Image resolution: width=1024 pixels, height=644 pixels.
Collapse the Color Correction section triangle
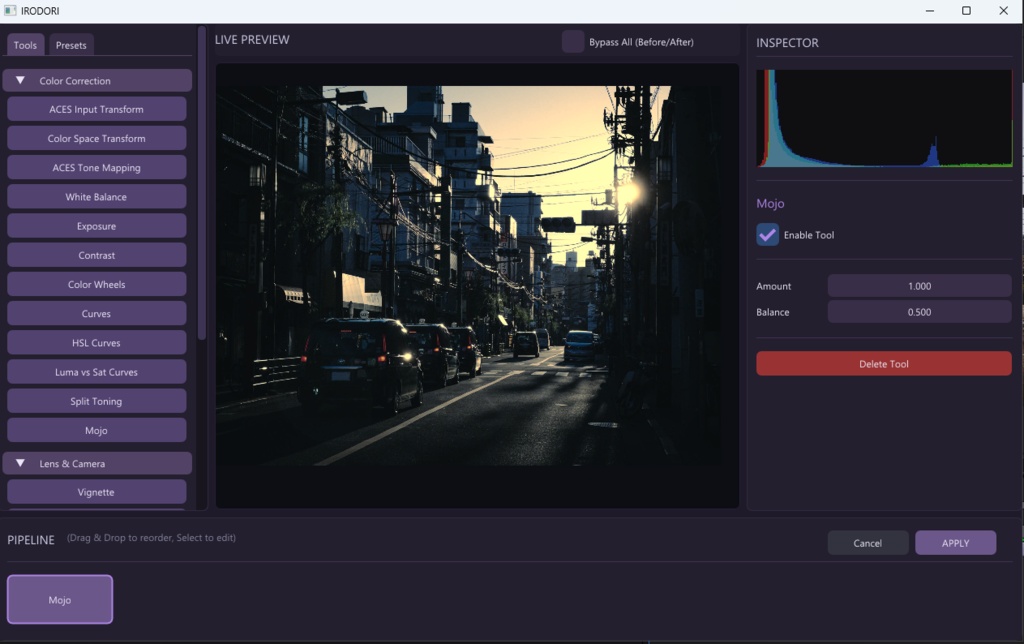click(x=20, y=80)
